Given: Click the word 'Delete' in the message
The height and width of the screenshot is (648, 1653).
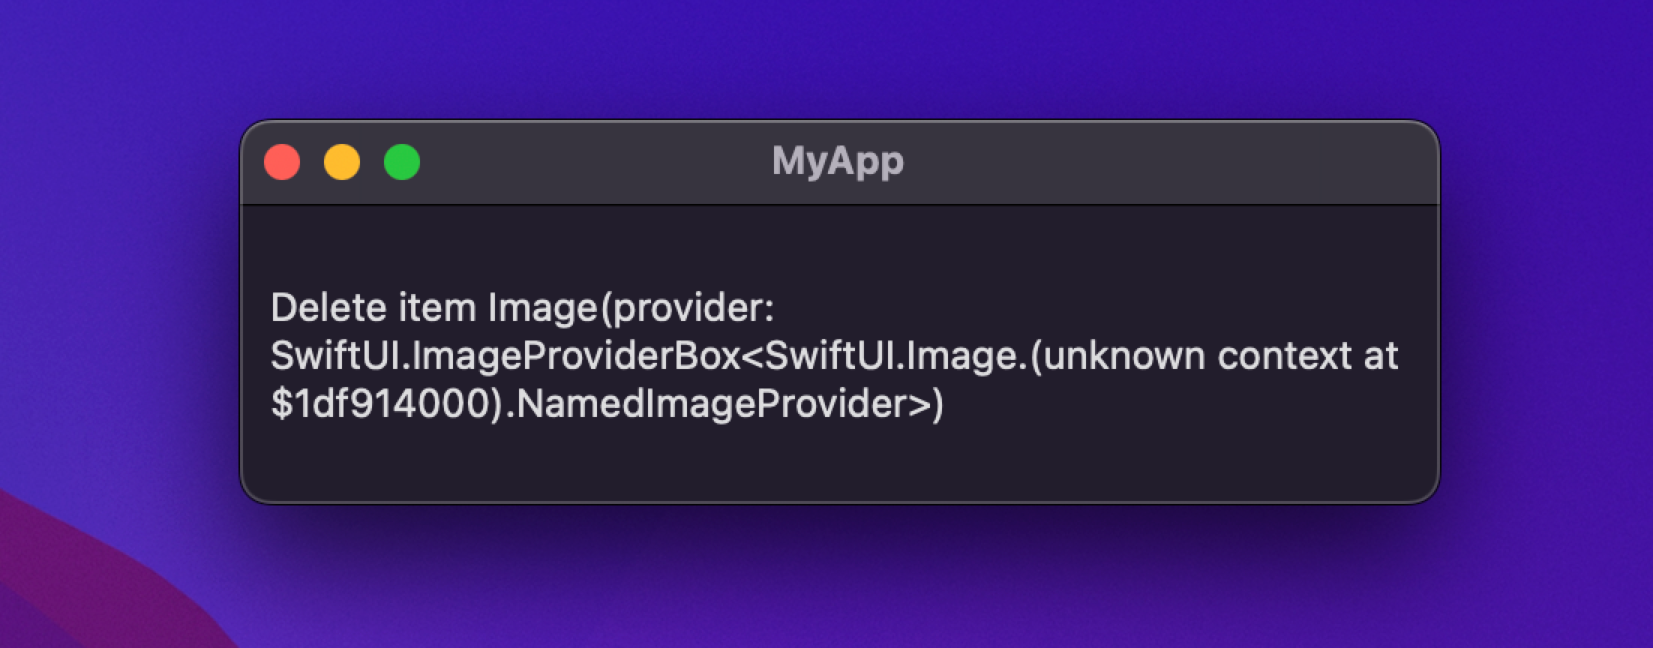Looking at the screenshot, I should (x=323, y=310).
